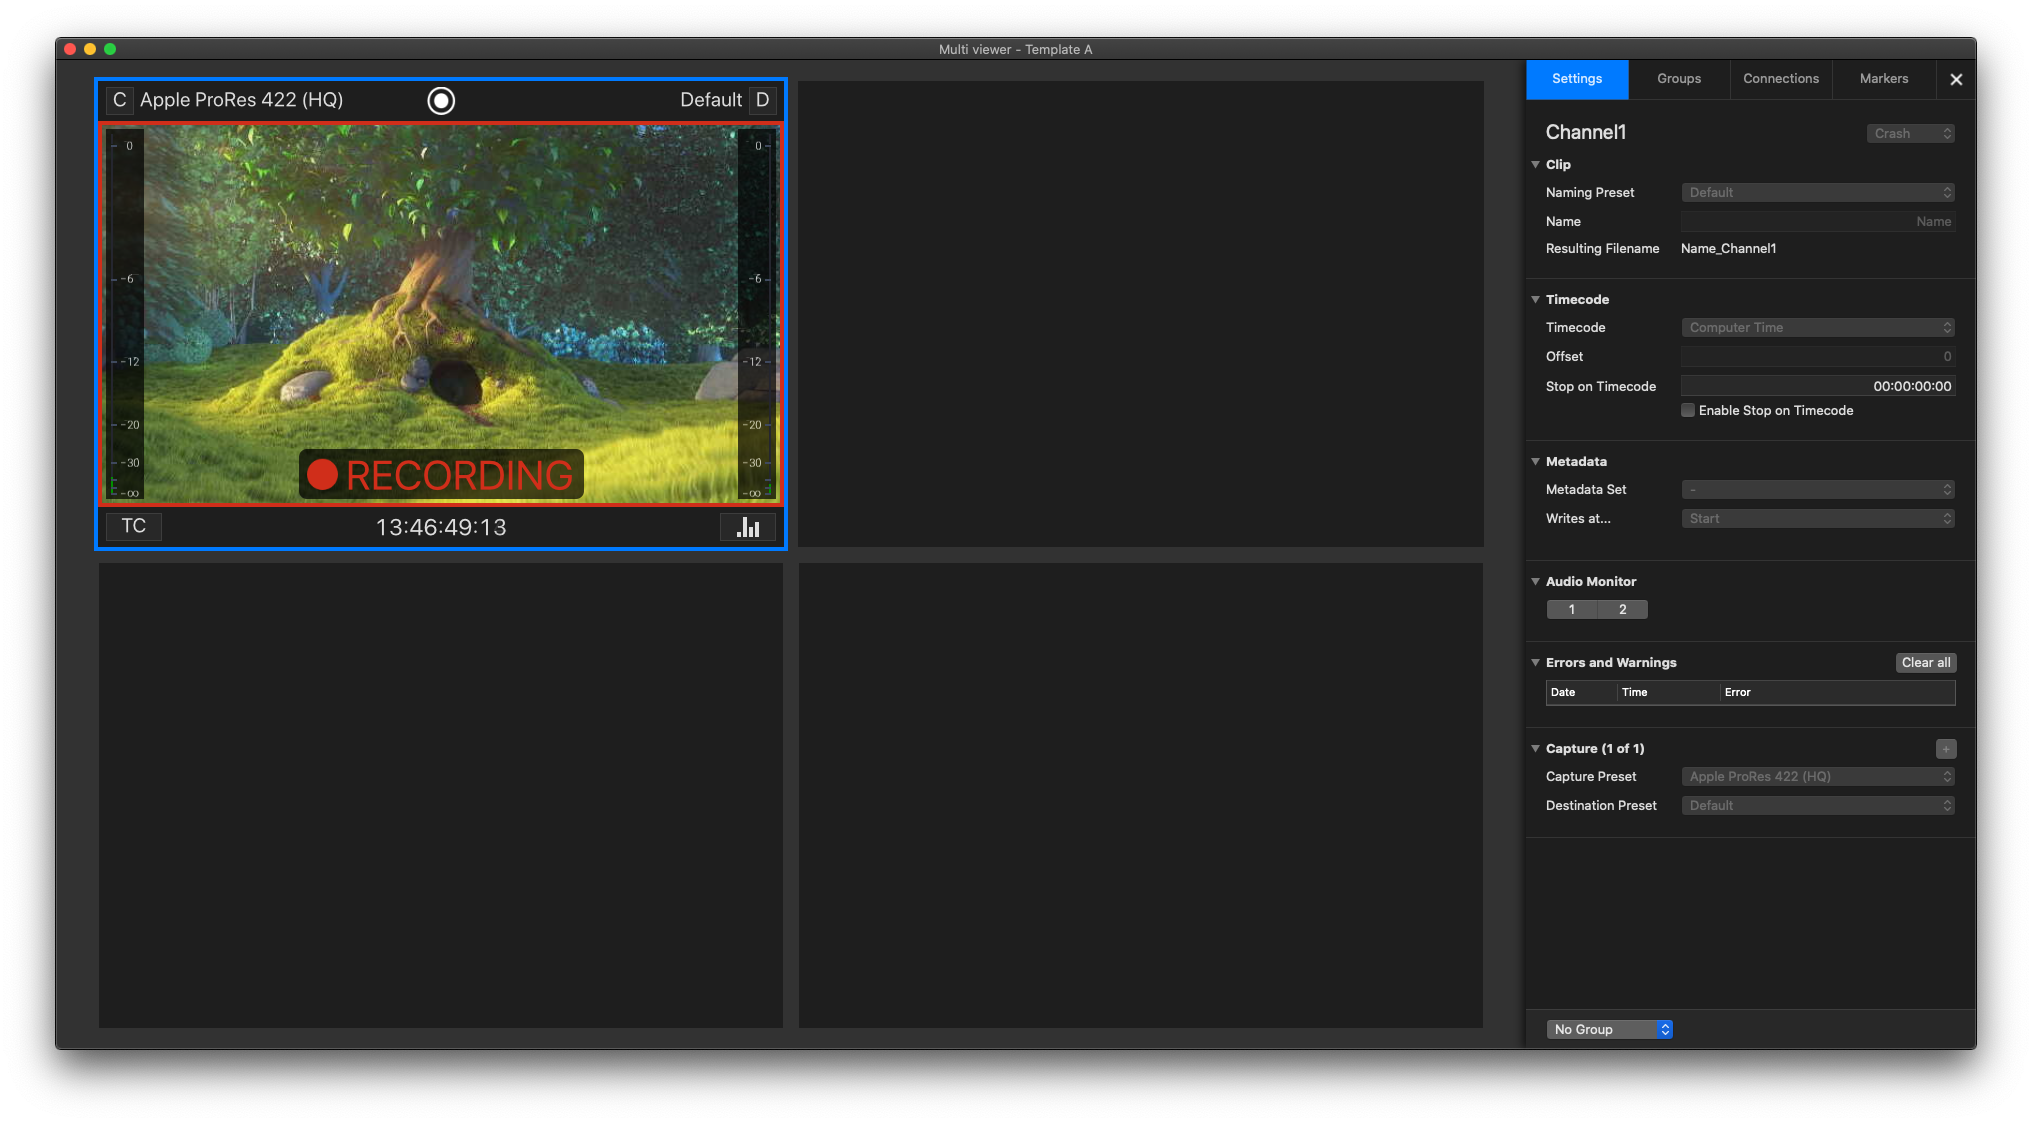Close the settings side panel
The image size is (2032, 1123).
[1956, 79]
